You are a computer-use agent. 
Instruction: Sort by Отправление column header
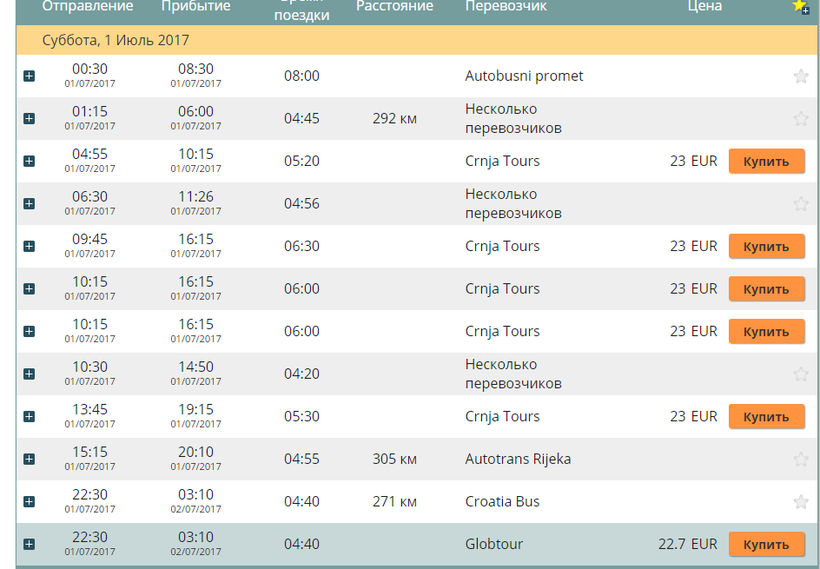(x=87, y=7)
